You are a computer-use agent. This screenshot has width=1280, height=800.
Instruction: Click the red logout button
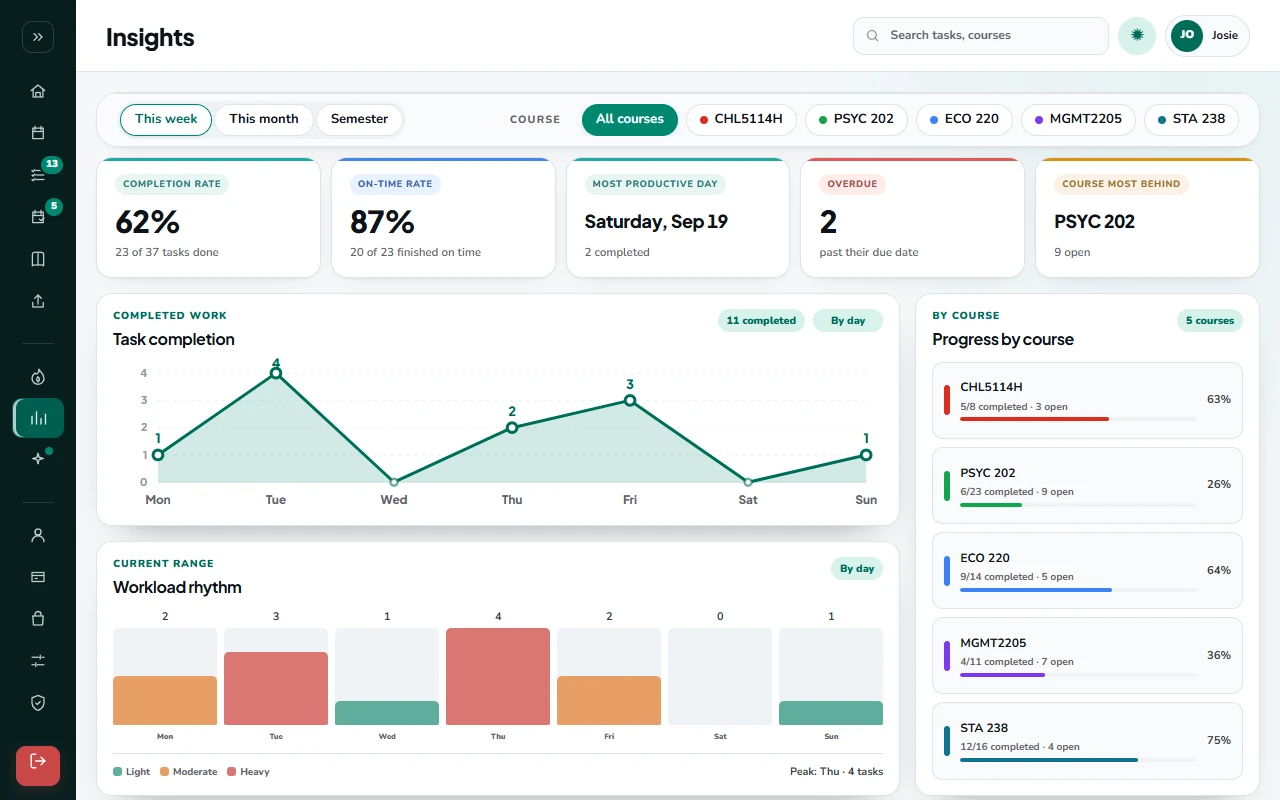[38, 766]
